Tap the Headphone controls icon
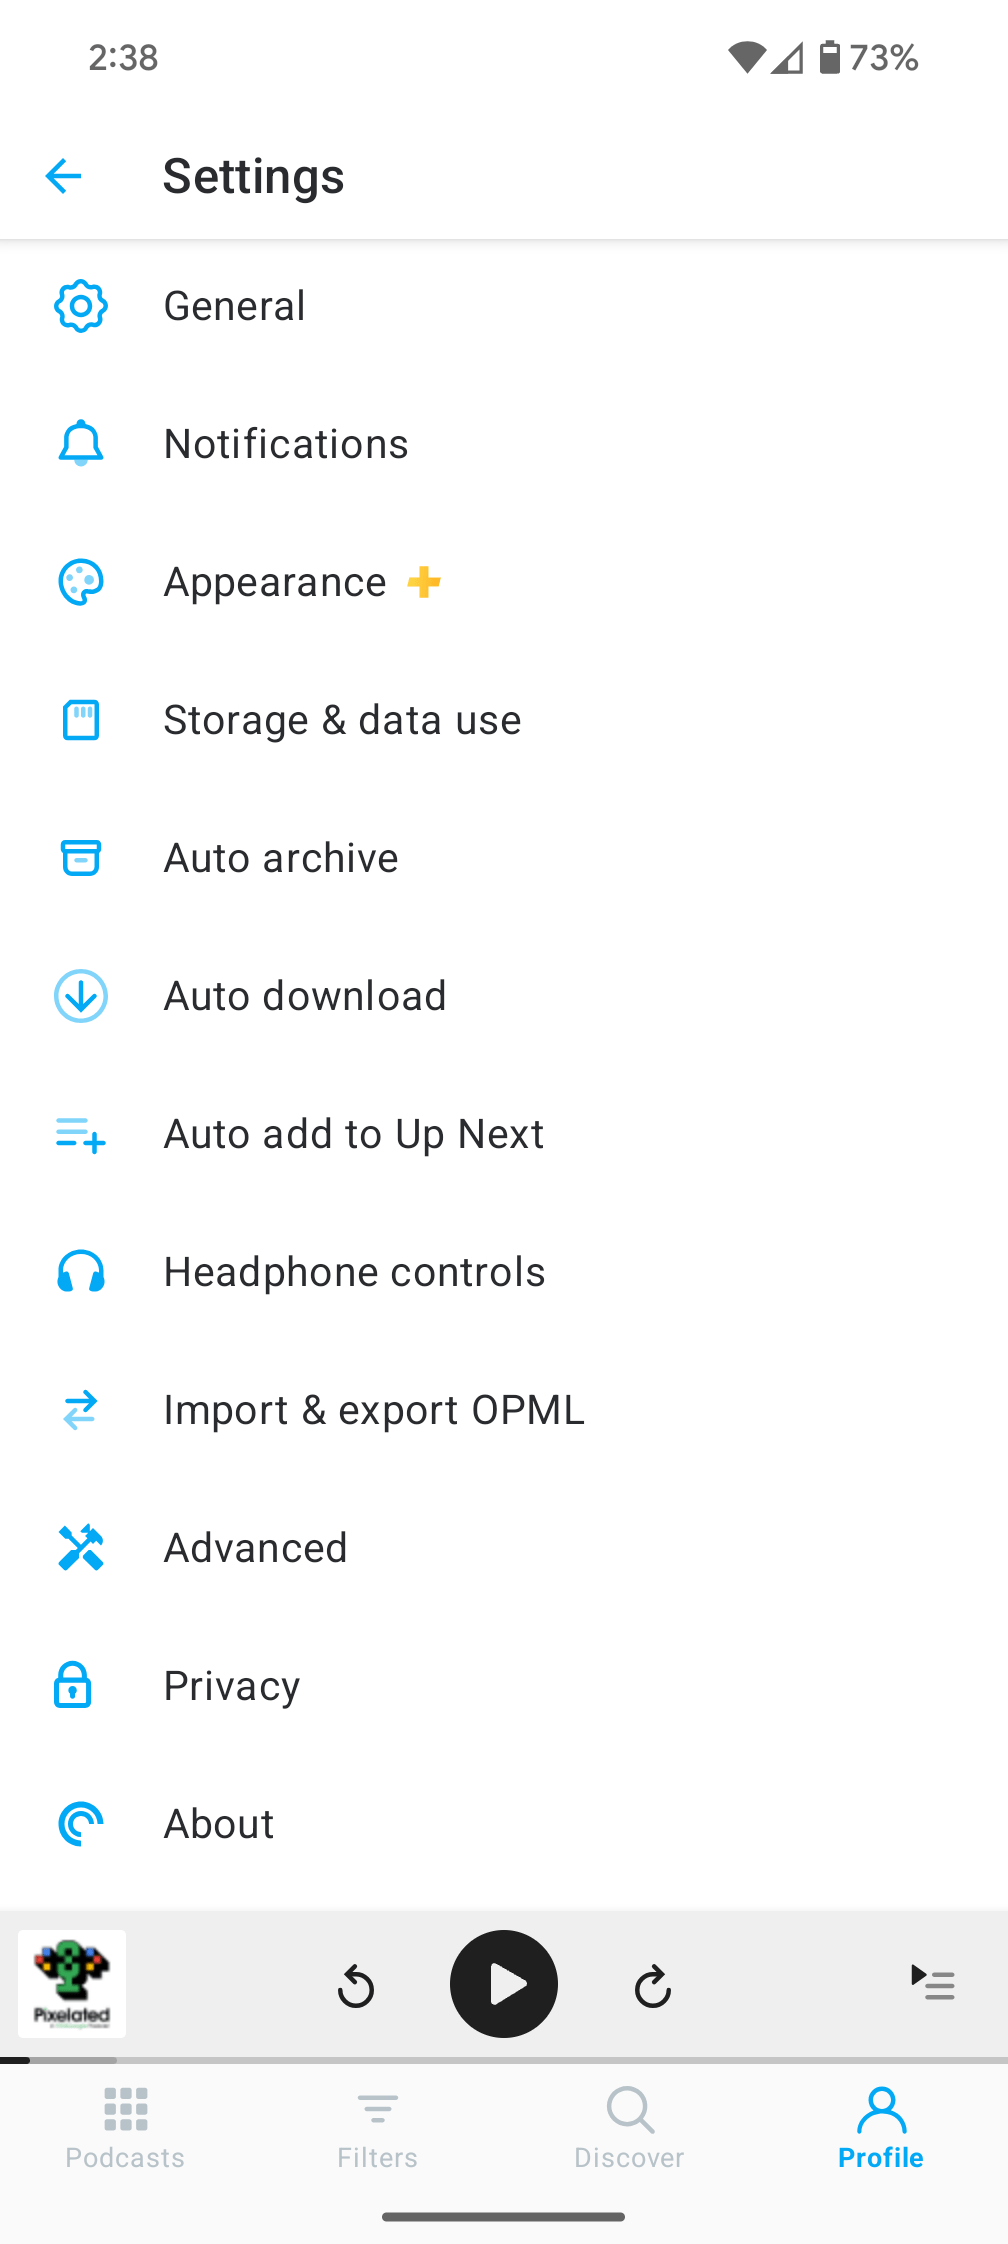Image resolution: width=1008 pixels, height=2244 pixels. (x=80, y=1272)
